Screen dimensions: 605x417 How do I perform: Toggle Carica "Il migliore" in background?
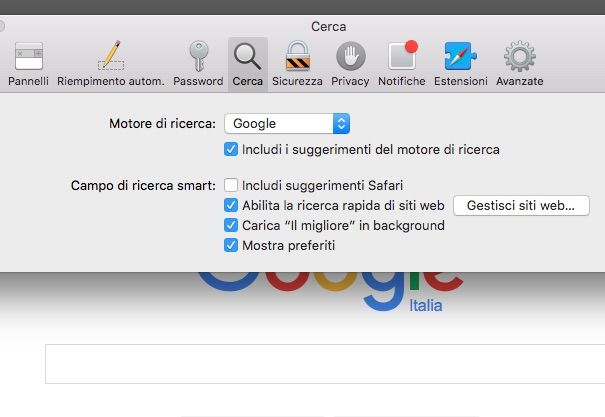pos(231,225)
